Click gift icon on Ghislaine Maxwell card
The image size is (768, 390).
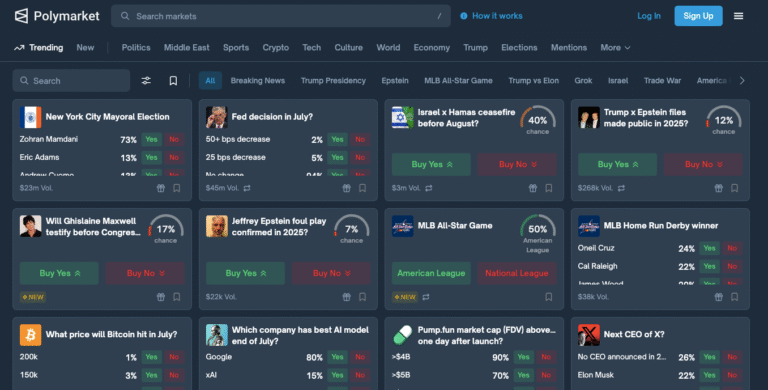point(161,297)
